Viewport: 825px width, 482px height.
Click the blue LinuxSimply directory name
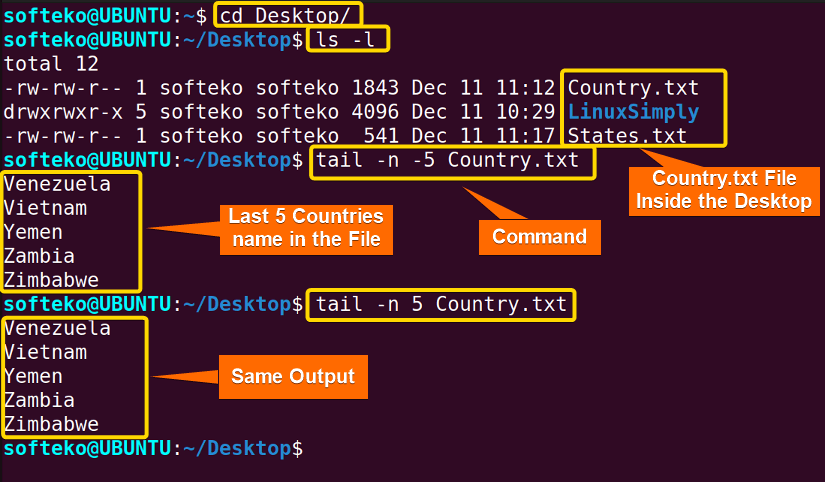633,112
